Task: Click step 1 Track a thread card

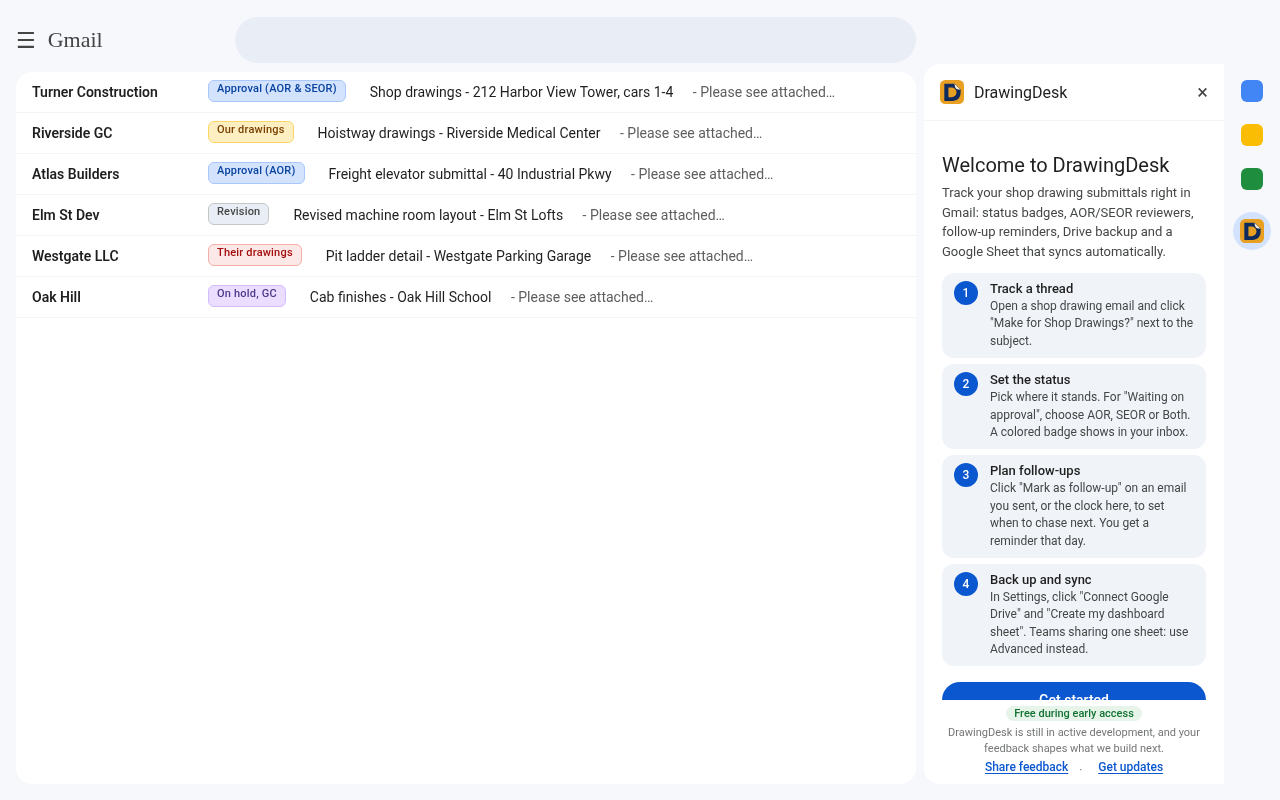Action: point(1074,315)
